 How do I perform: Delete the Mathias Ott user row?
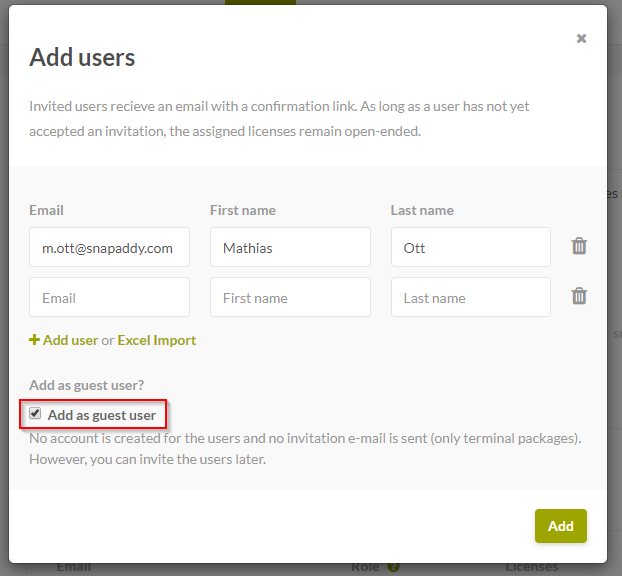(578, 246)
